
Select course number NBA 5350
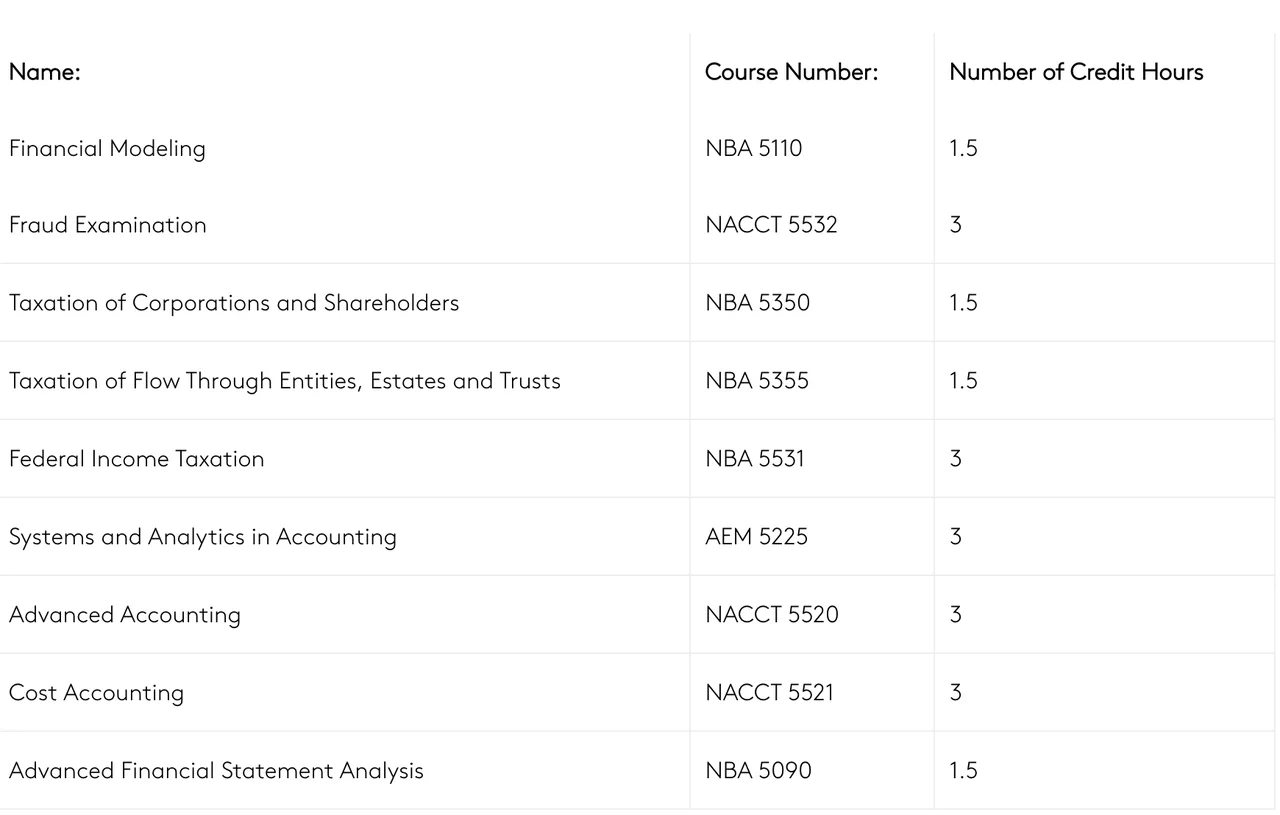point(757,303)
